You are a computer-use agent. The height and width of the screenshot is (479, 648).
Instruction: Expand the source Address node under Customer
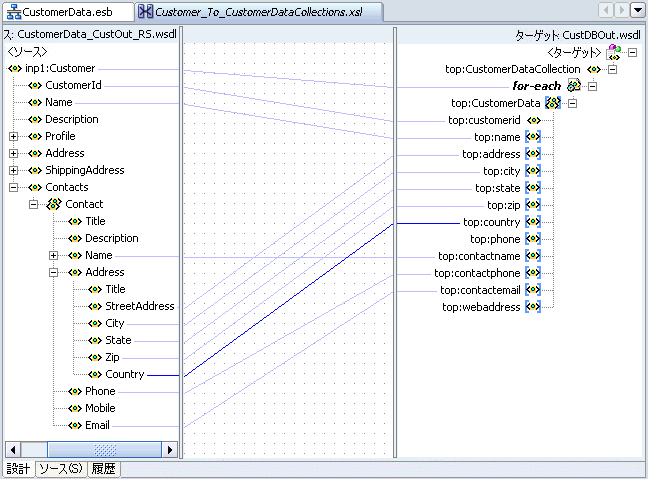(14, 153)
